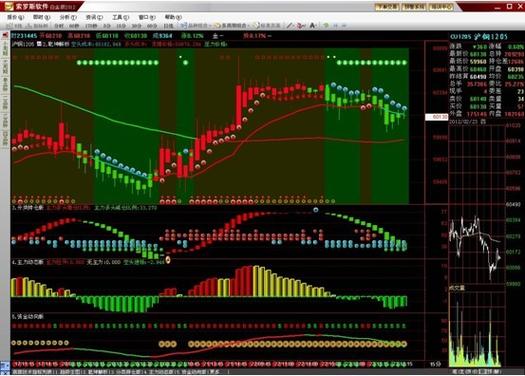Click the third gold title bar button

pos(441,7)
